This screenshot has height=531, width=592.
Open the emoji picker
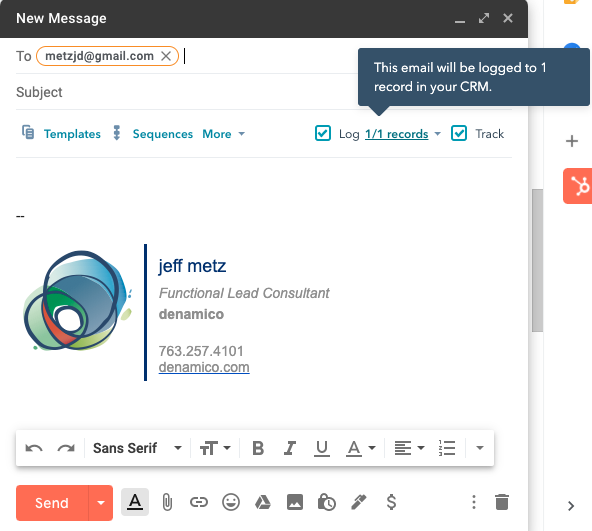(231, 502)
